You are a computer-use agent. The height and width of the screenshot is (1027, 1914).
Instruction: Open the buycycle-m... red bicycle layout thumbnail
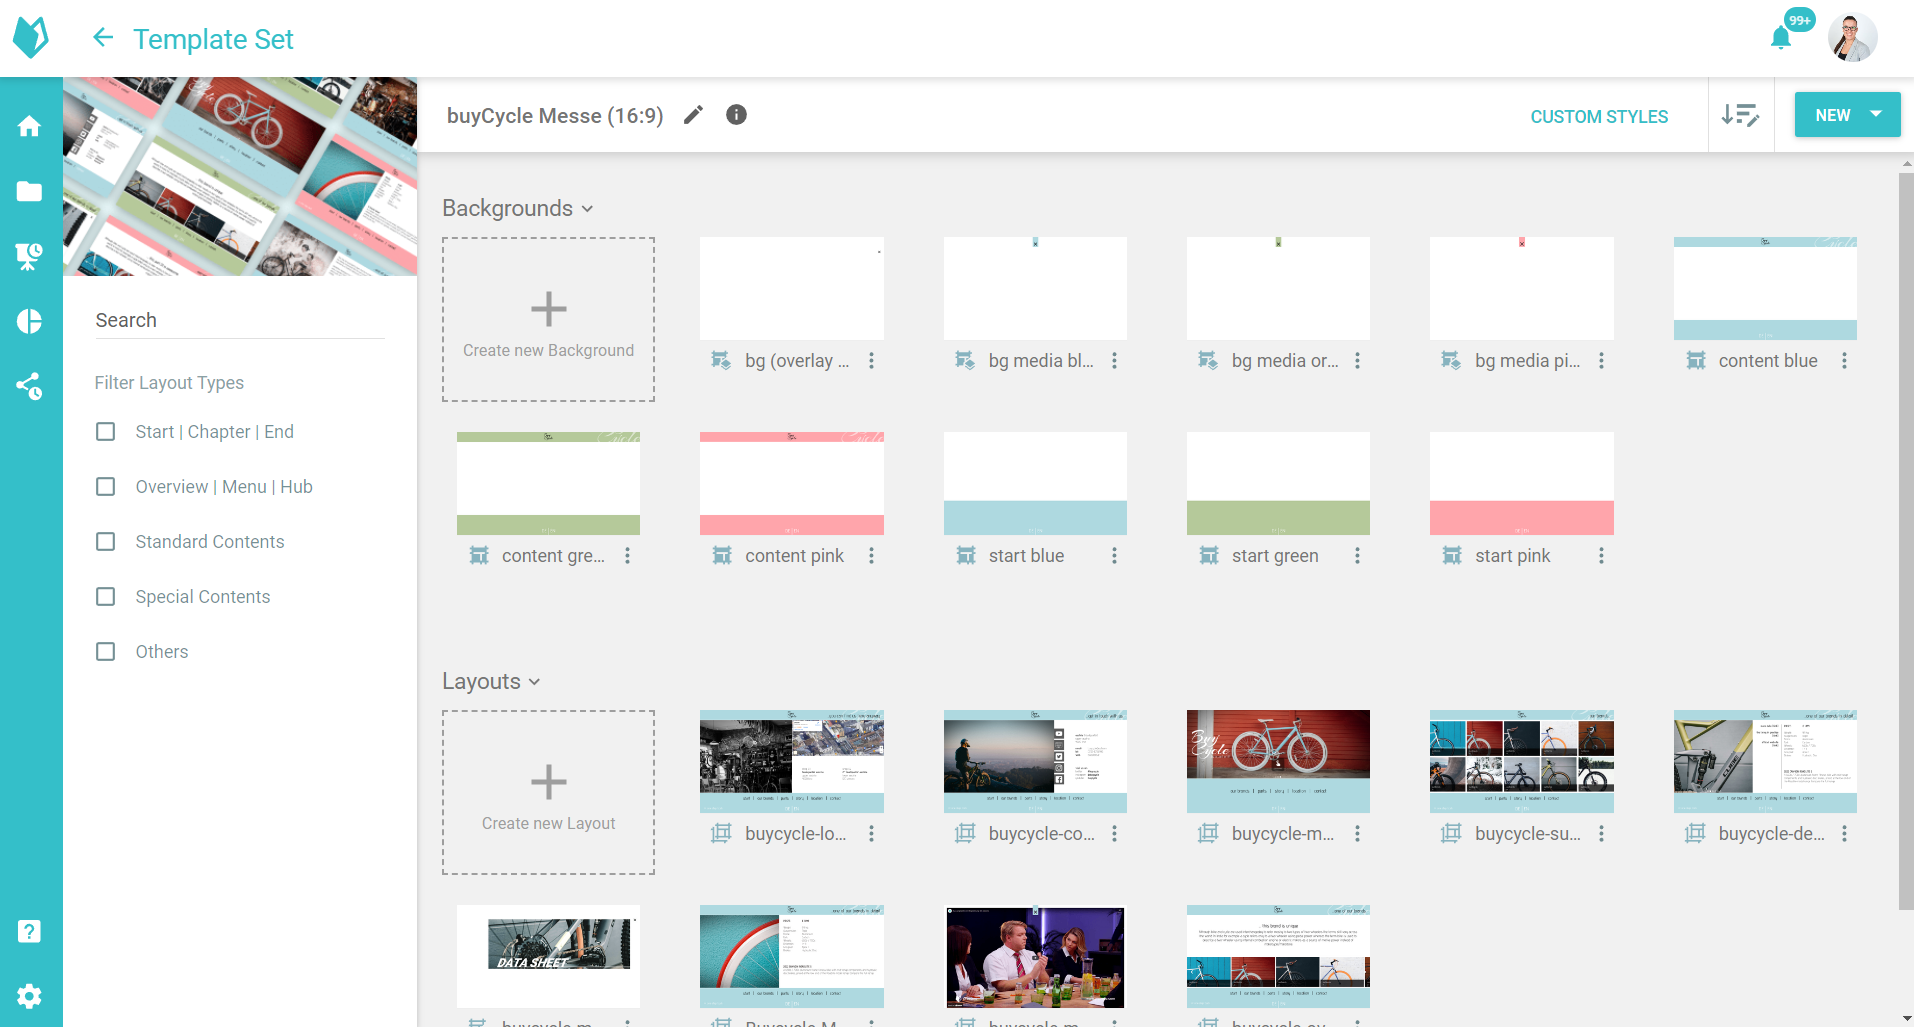1278,761
